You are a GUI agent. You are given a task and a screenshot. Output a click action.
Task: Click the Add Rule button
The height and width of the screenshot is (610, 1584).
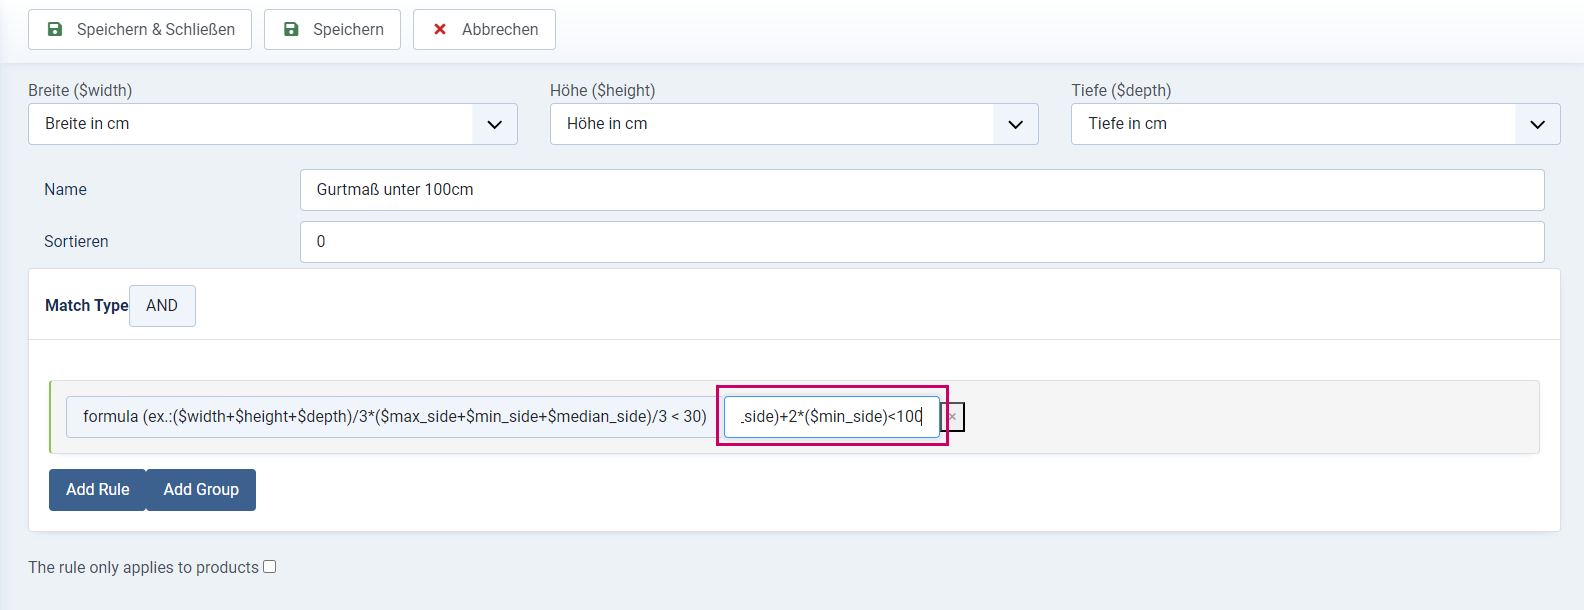tap(97, 490)
